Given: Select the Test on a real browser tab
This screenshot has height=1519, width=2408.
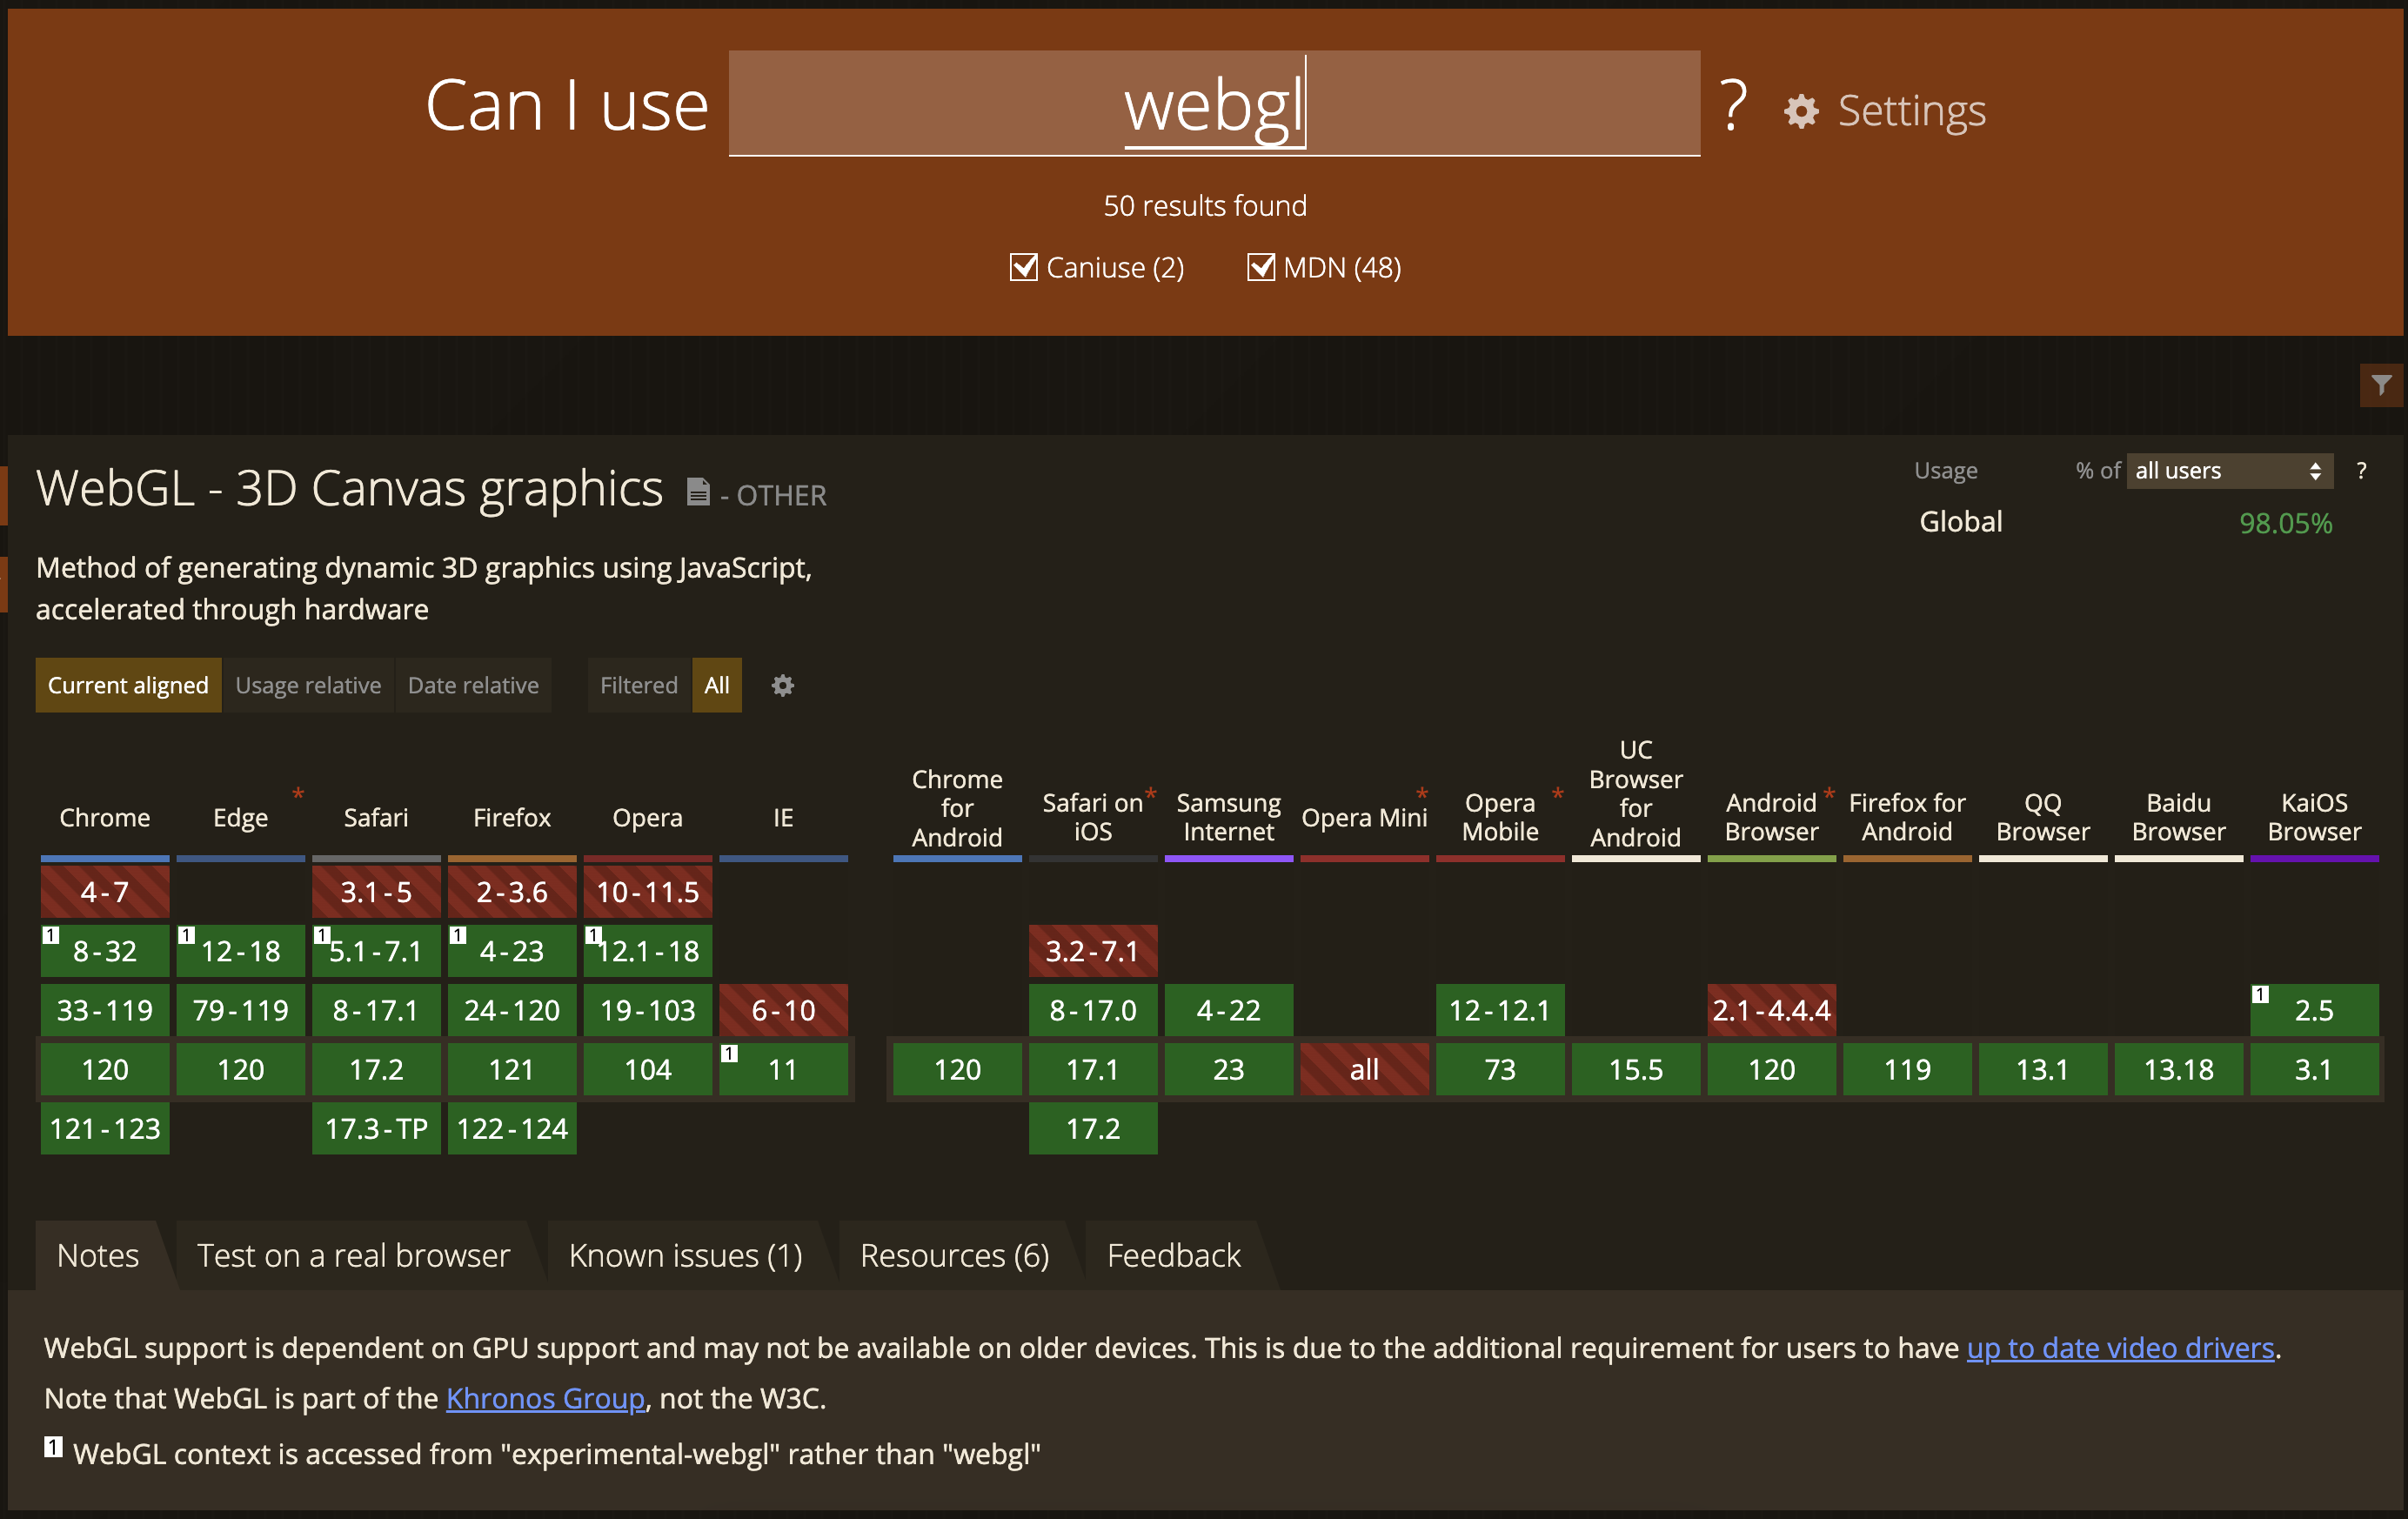Looking at the screenshot, I should [353, 1254].
